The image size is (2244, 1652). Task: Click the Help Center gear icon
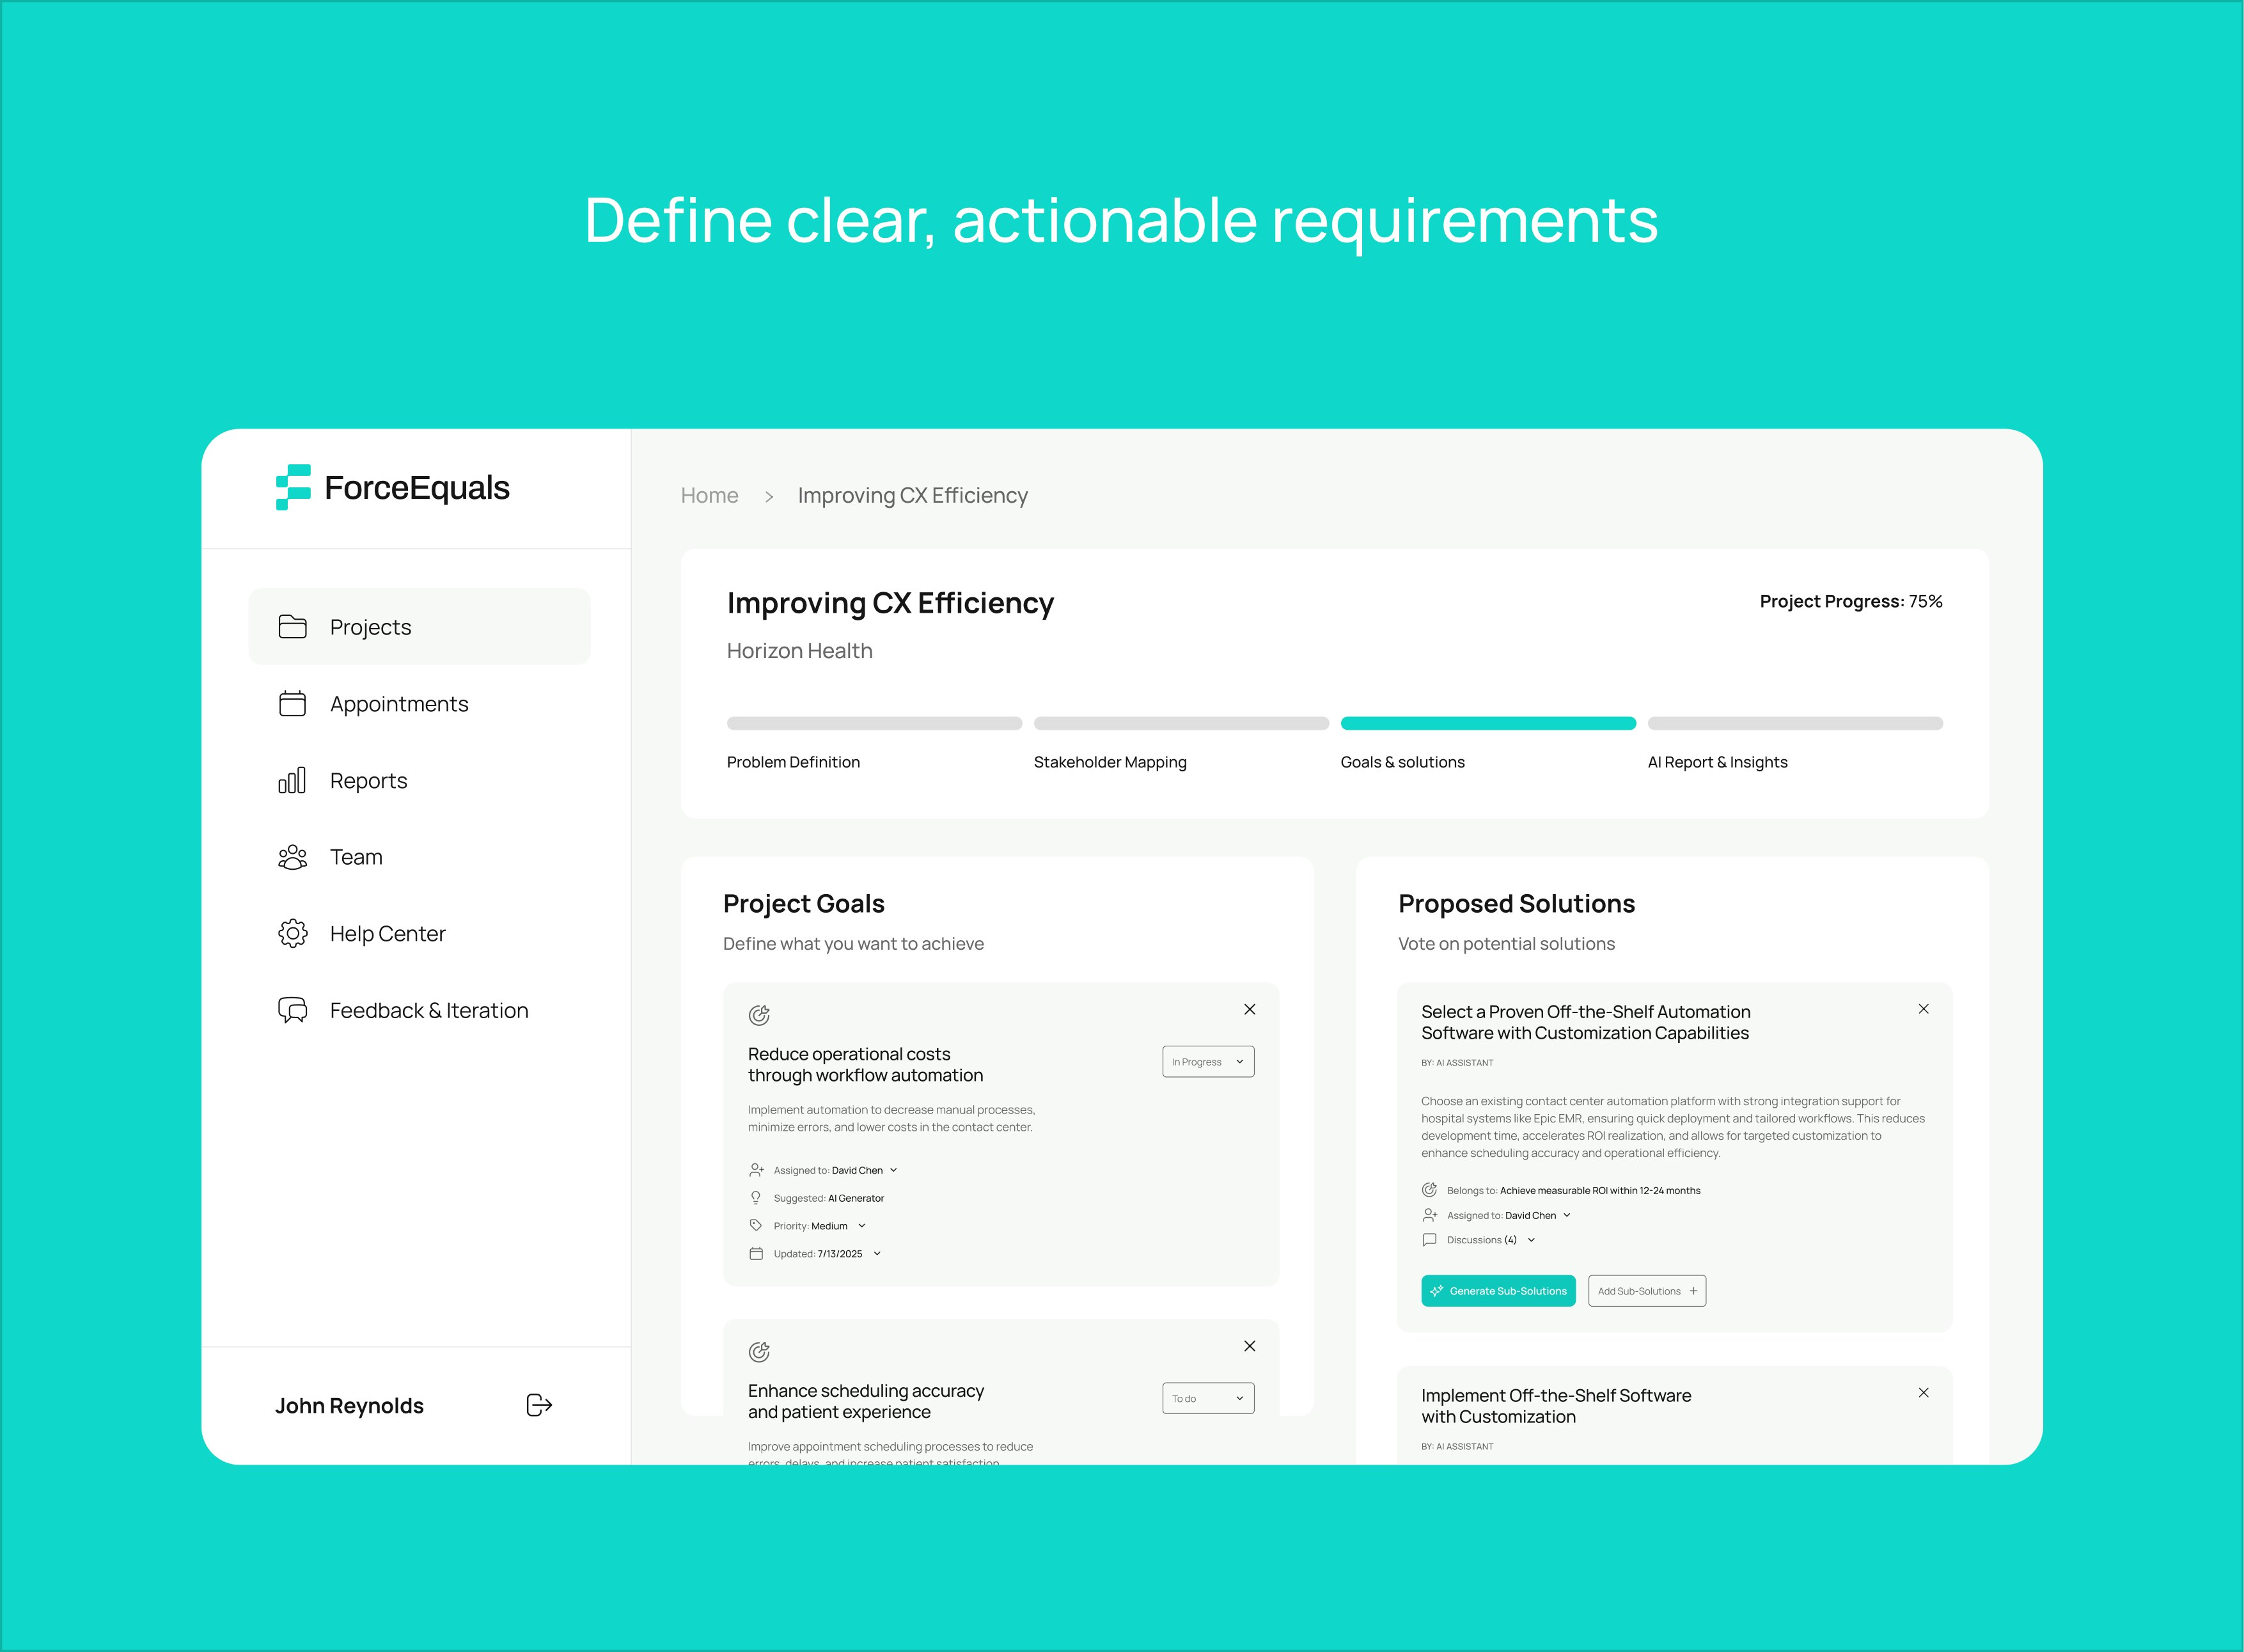click(x=292, y=934)
